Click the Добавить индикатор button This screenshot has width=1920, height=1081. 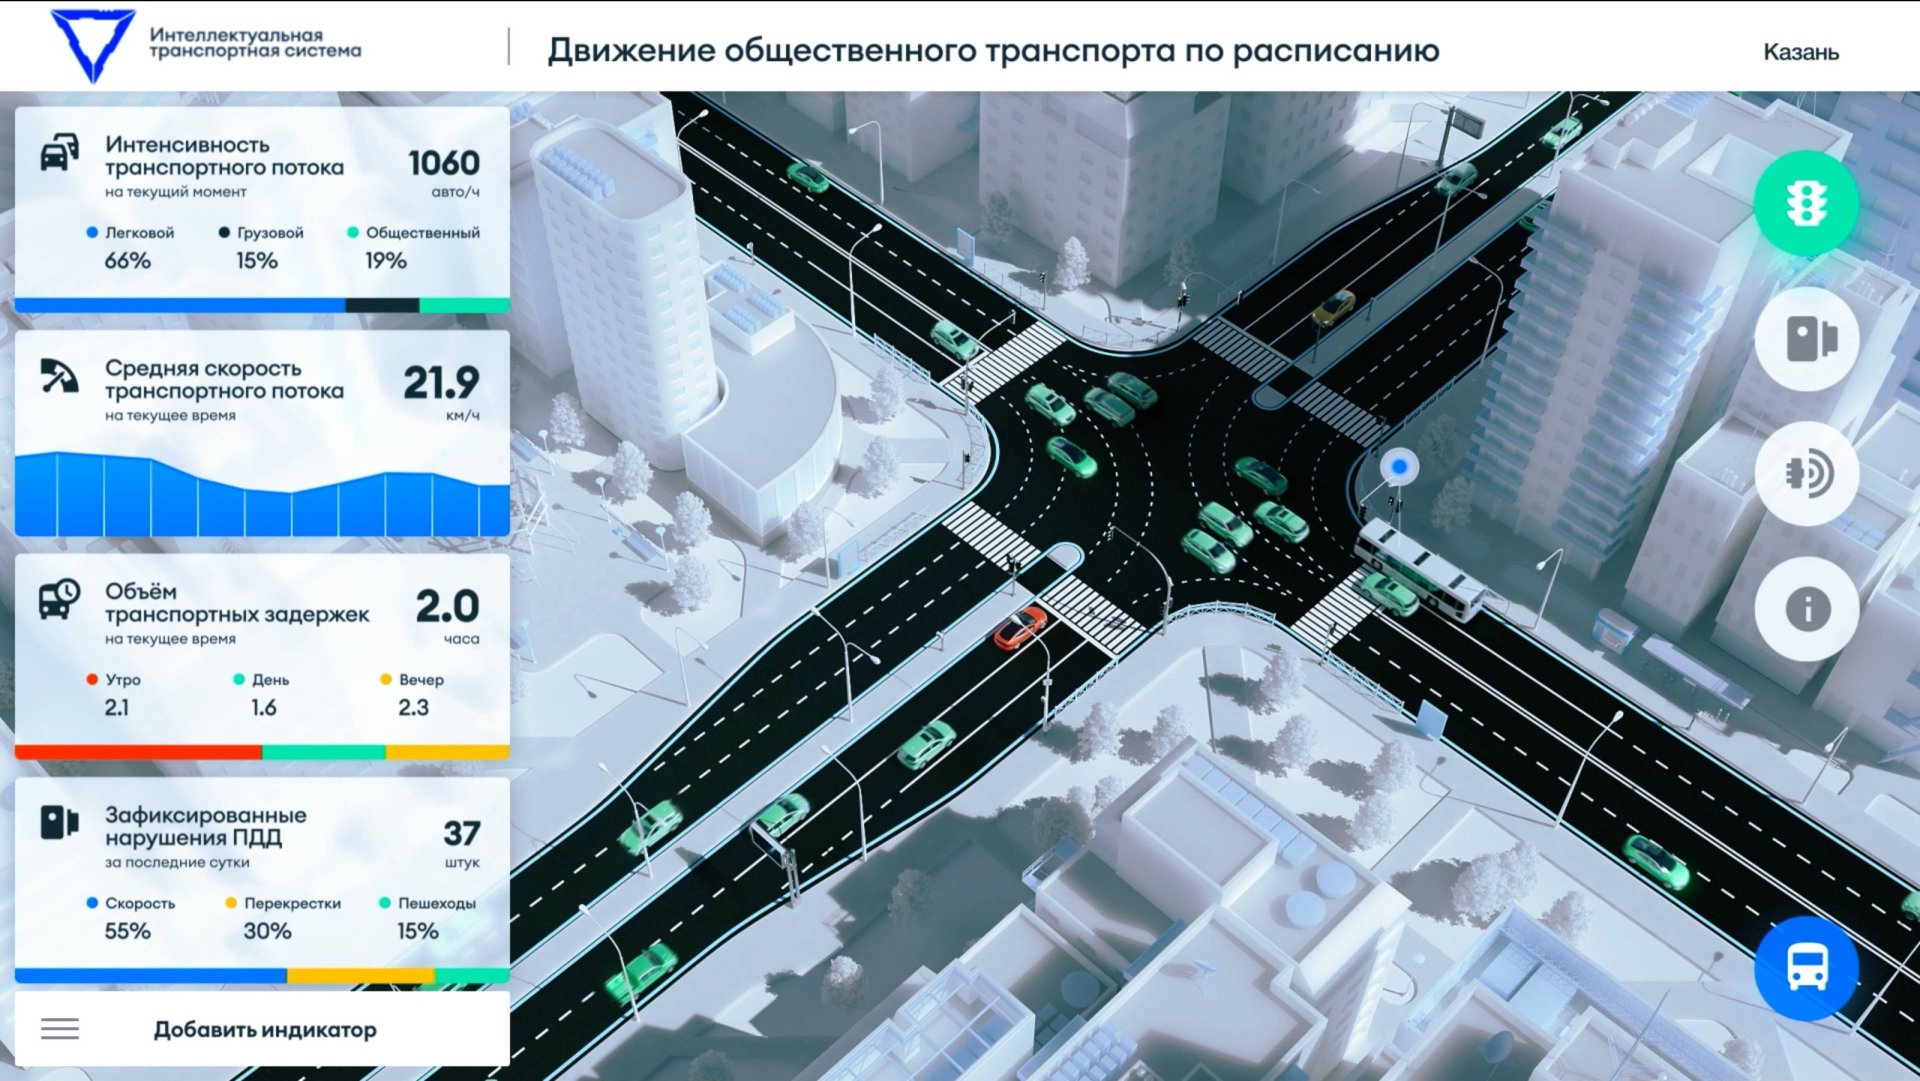(265, 1030)
